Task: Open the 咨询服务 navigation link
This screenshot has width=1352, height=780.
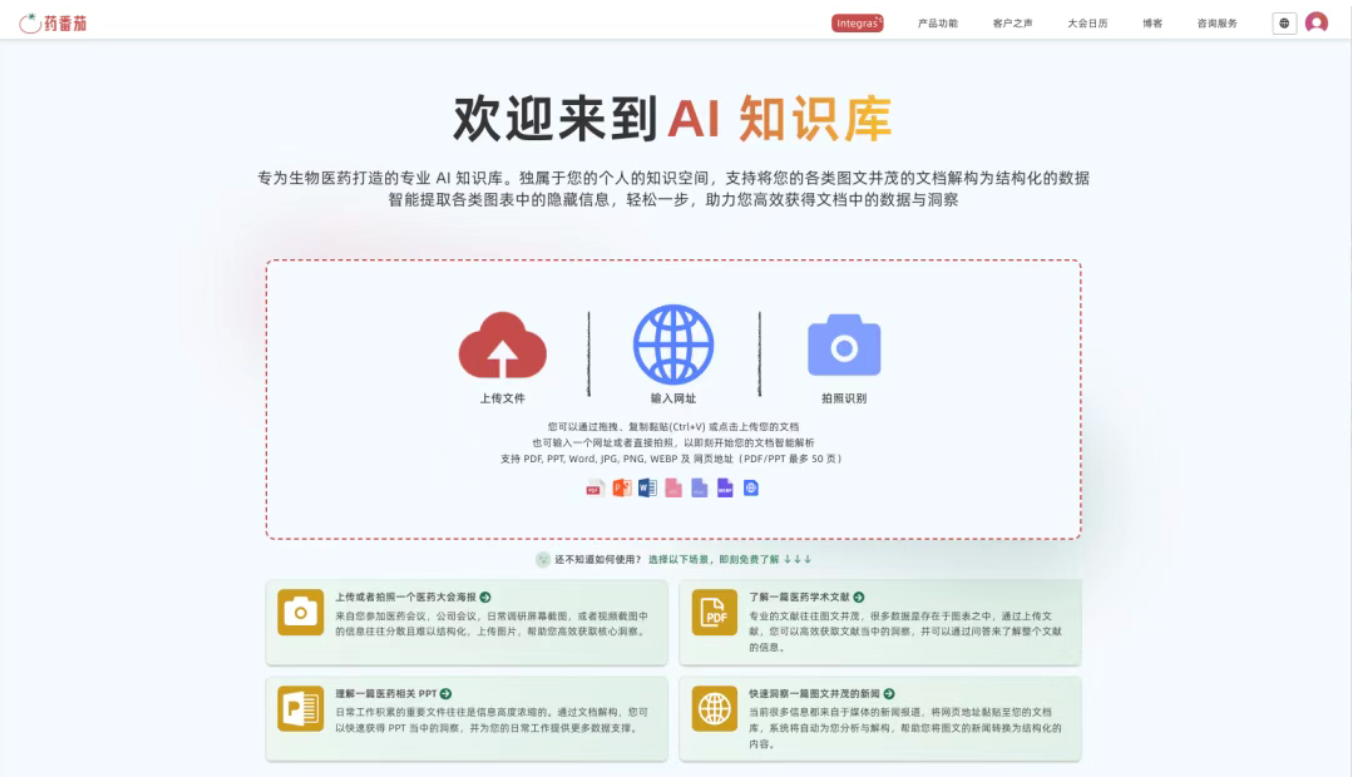Action: click(x=1217, y=23)
